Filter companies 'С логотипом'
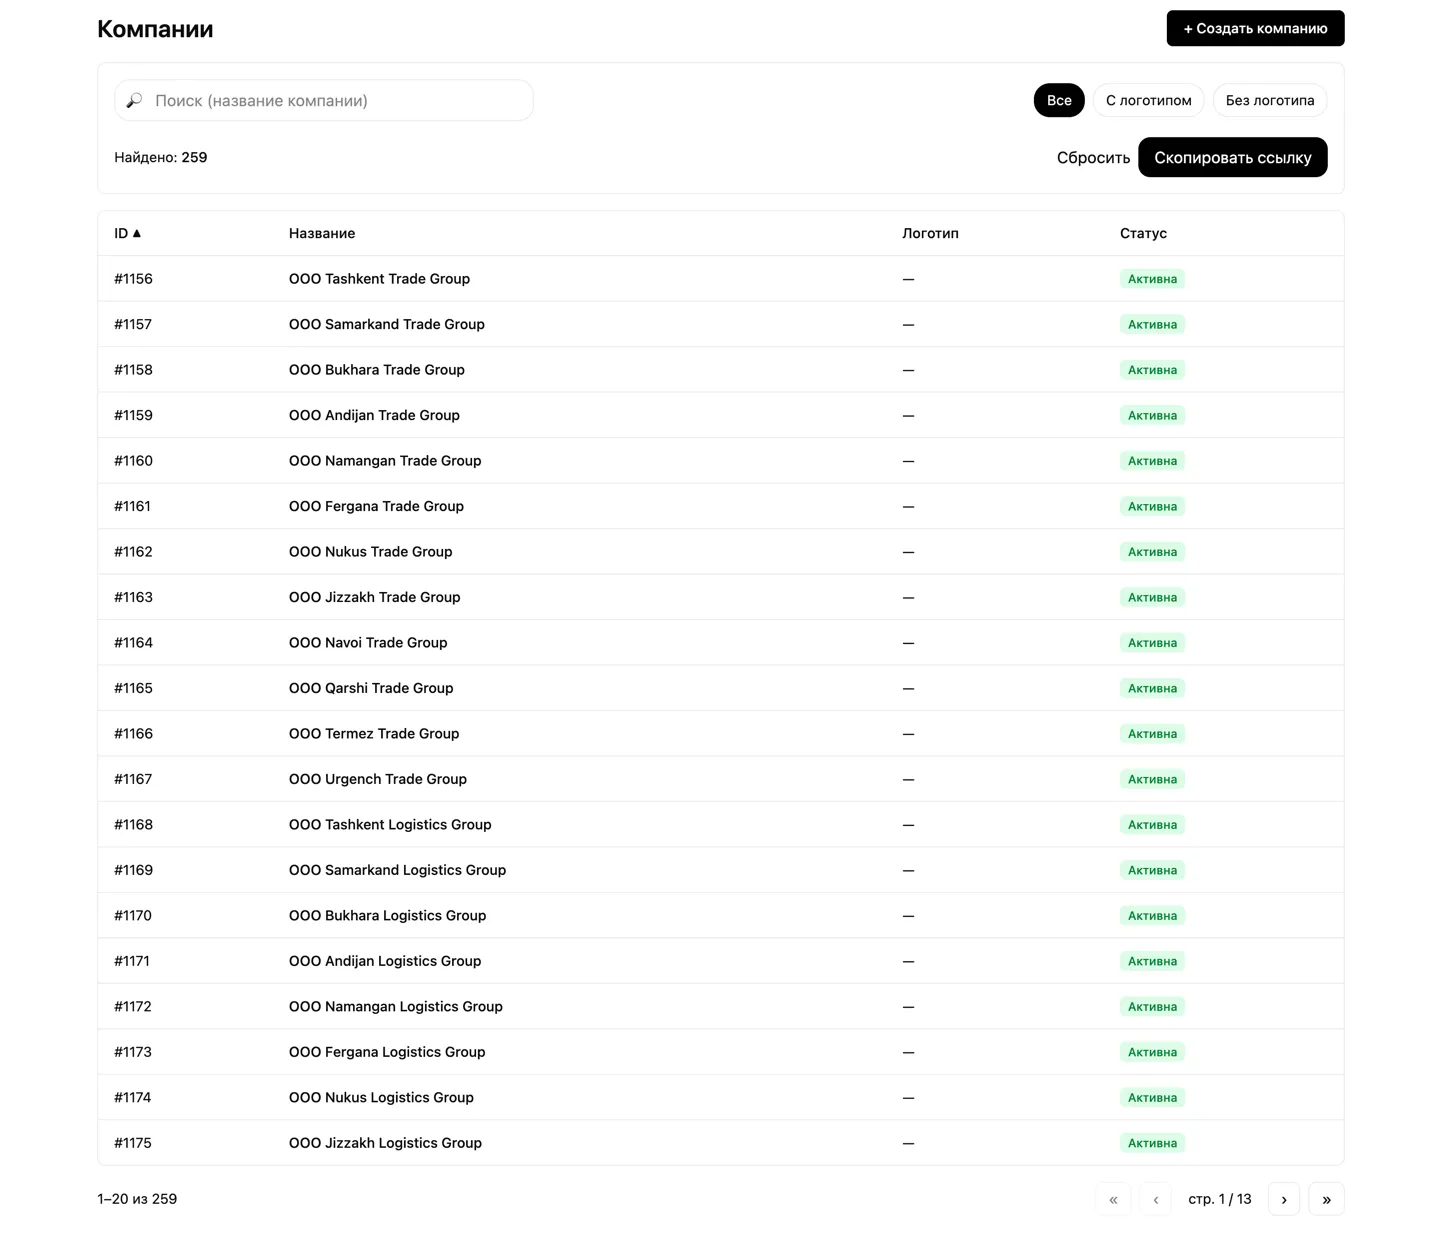The image size is (1437, 1243). [x=1148, y=100]
